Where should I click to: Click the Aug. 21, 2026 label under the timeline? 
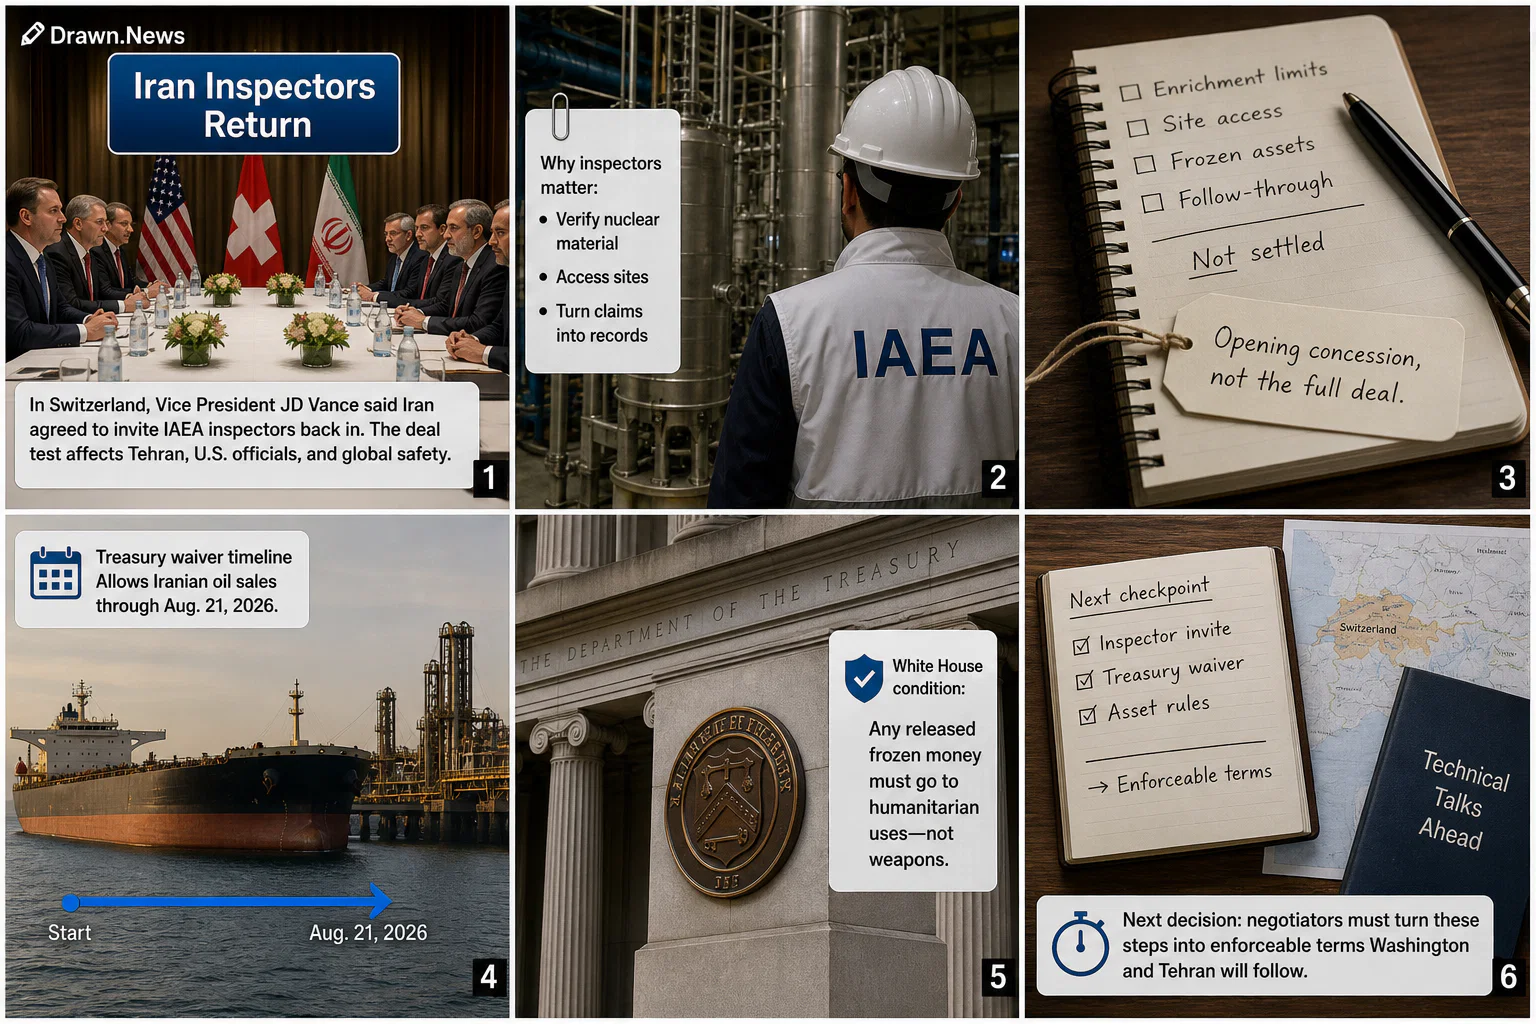point(368,933)
